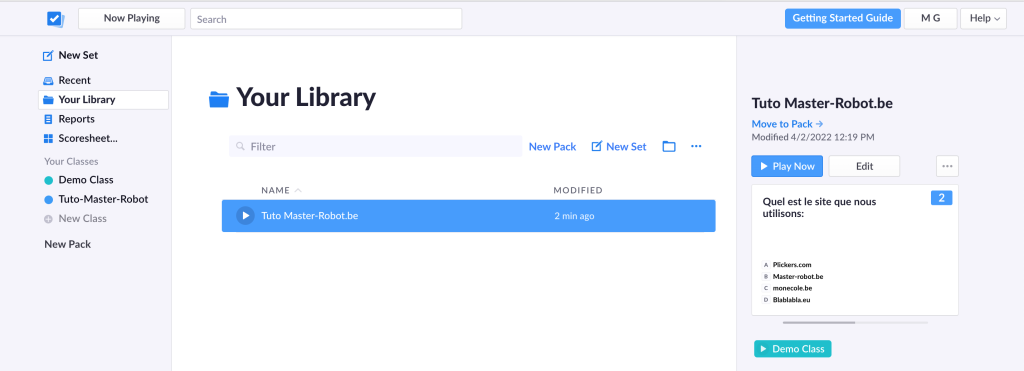Edit the Tuto Master-Robot.be set
The width and height of the screenshot is (1024, 371).
(864, 166)
